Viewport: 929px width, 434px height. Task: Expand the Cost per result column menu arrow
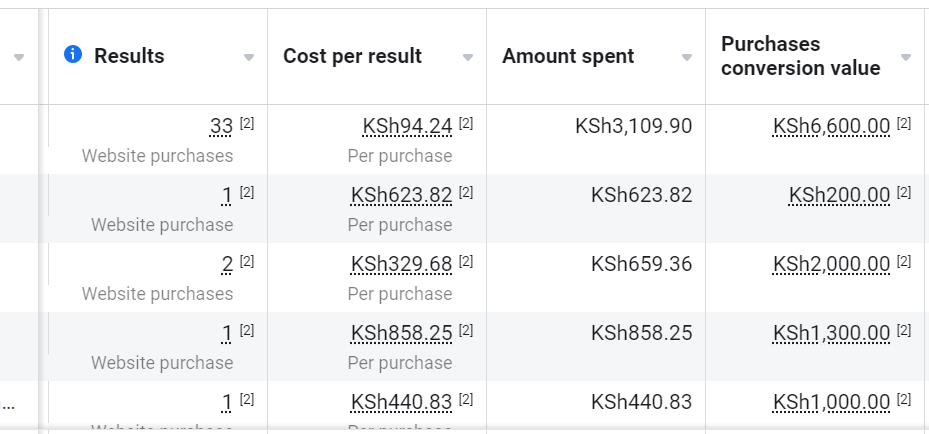(468, 58)
